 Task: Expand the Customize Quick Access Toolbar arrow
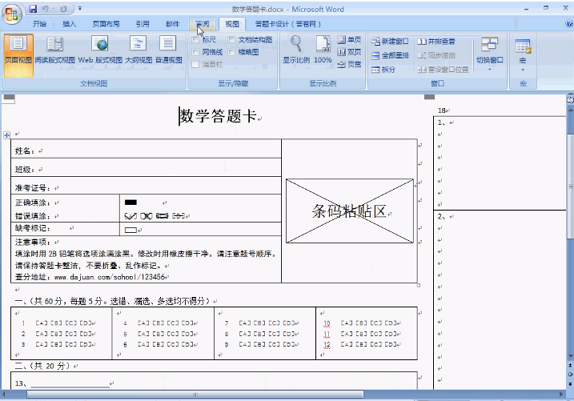point(80,8)
